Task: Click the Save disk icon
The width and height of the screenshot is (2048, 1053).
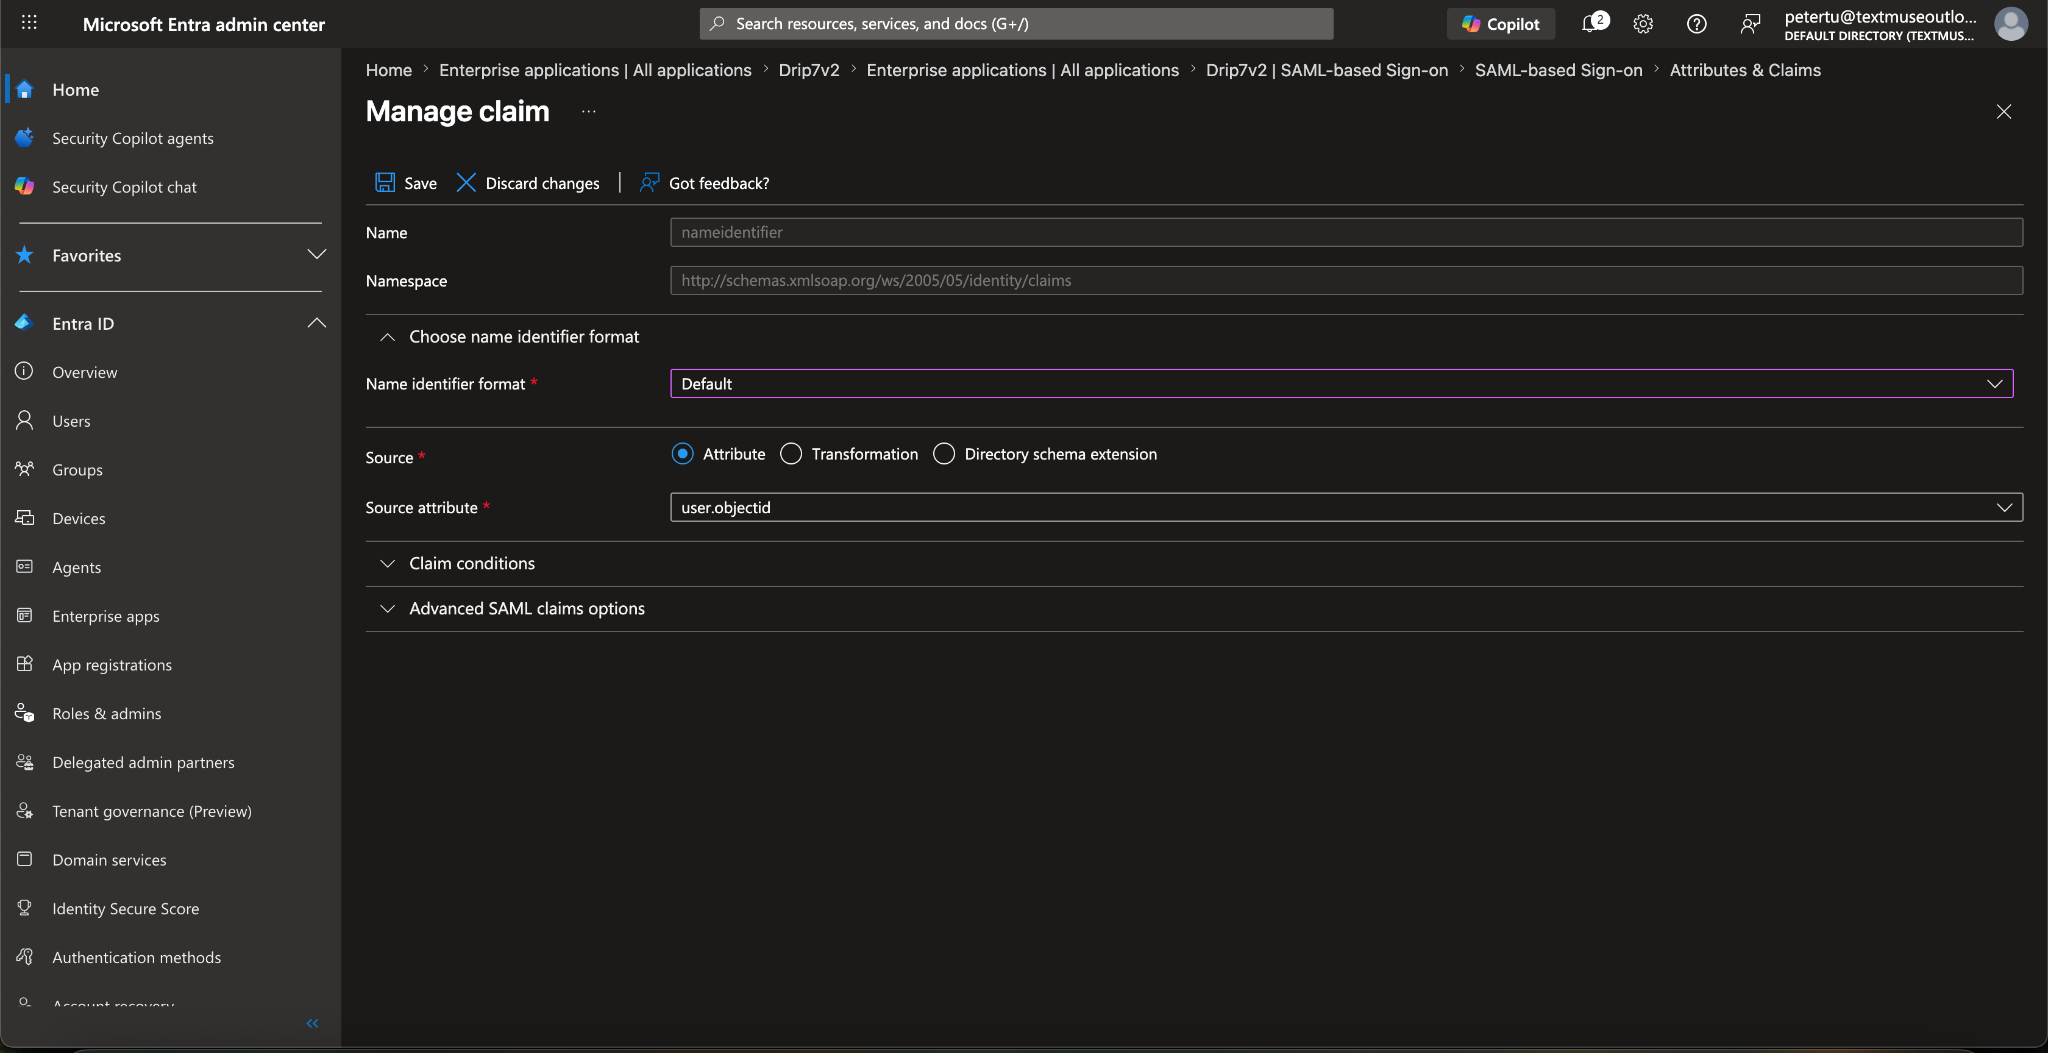Action: [385, 182]
